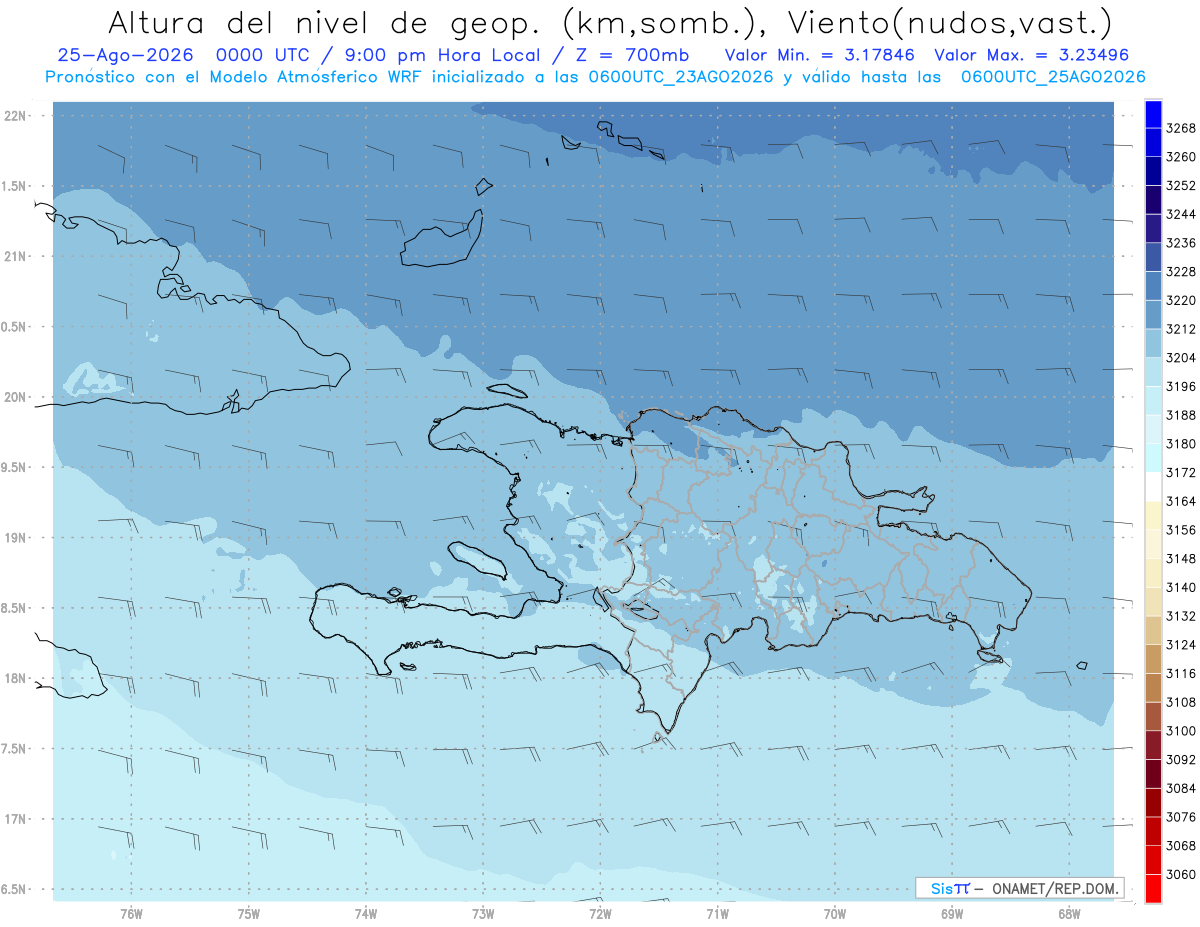1200x927 pixels.
Task: Click the colorbar label 3148
Action: point(1181,559)
